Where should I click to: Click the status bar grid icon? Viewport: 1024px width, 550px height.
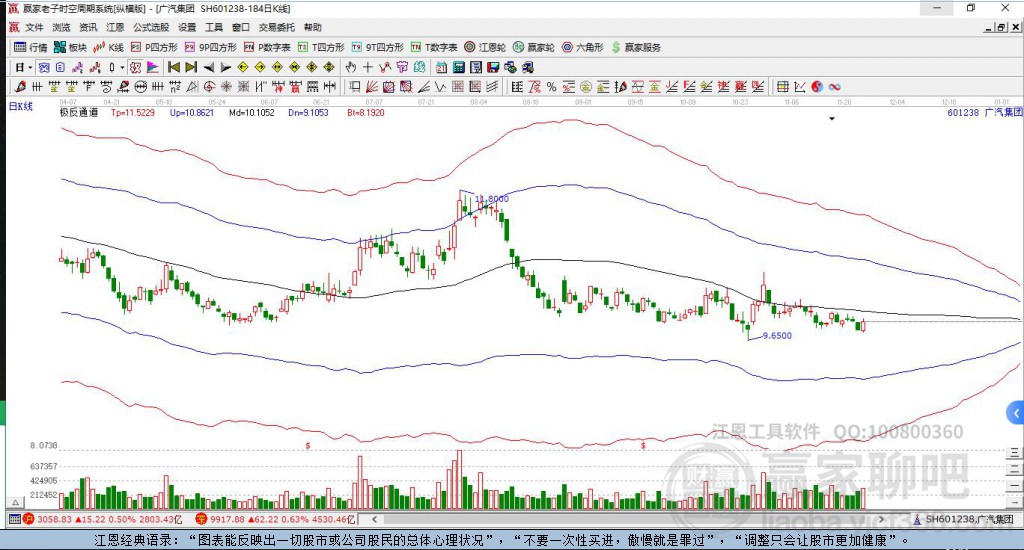(14, 519)
